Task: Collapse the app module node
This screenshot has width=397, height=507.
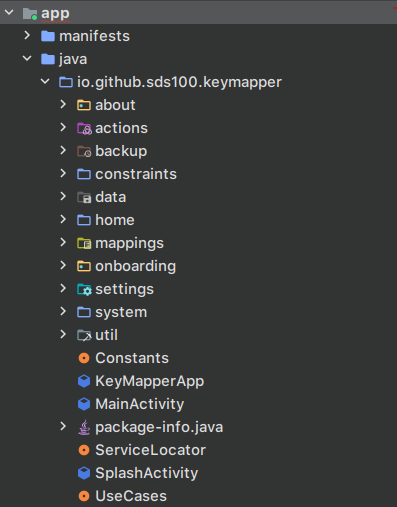Action: click(x=9, y=13)
